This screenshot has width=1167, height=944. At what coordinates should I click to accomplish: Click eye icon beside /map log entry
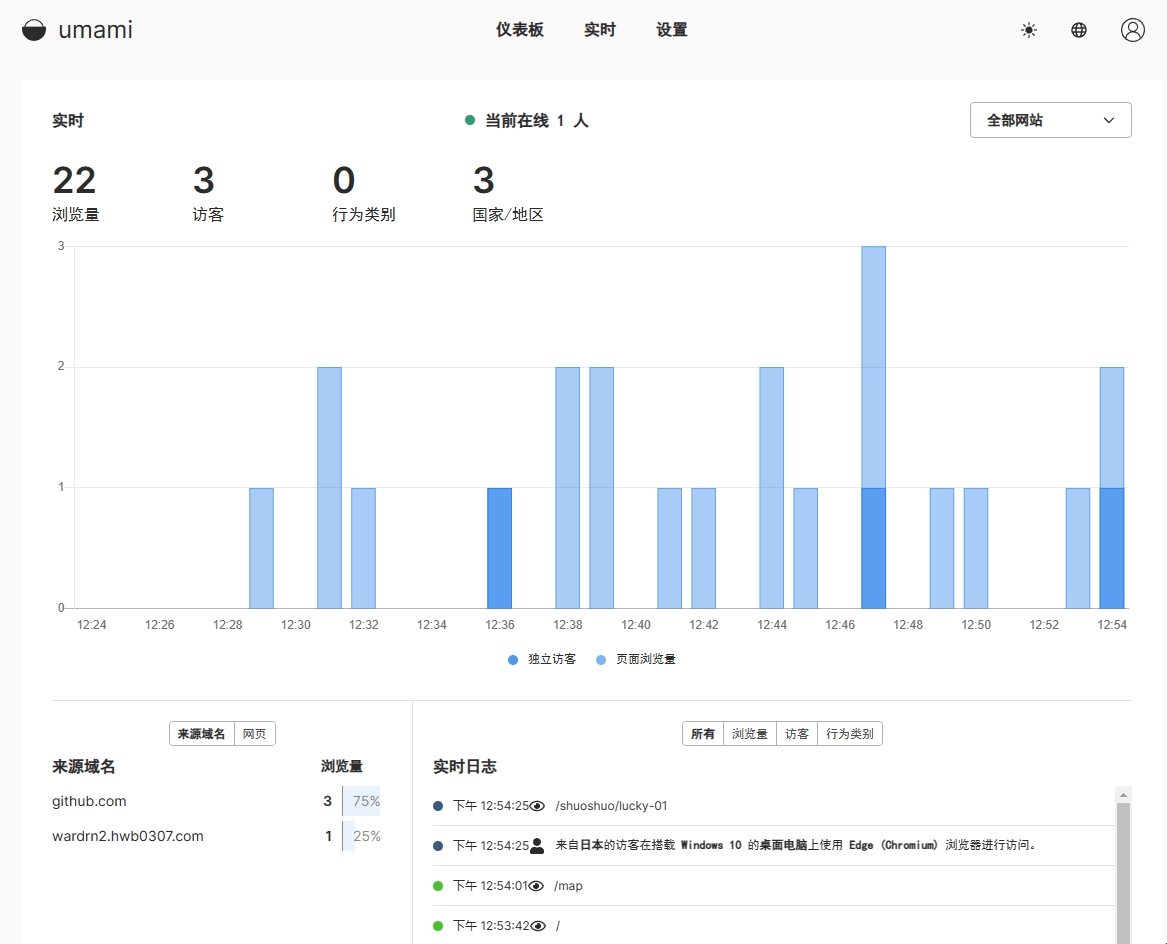pyautogui.click(x=537, y=886)
